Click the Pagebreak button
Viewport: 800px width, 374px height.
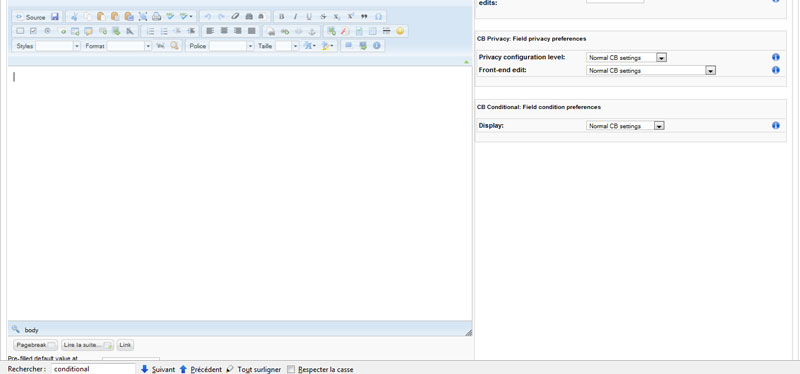[35, 345]
